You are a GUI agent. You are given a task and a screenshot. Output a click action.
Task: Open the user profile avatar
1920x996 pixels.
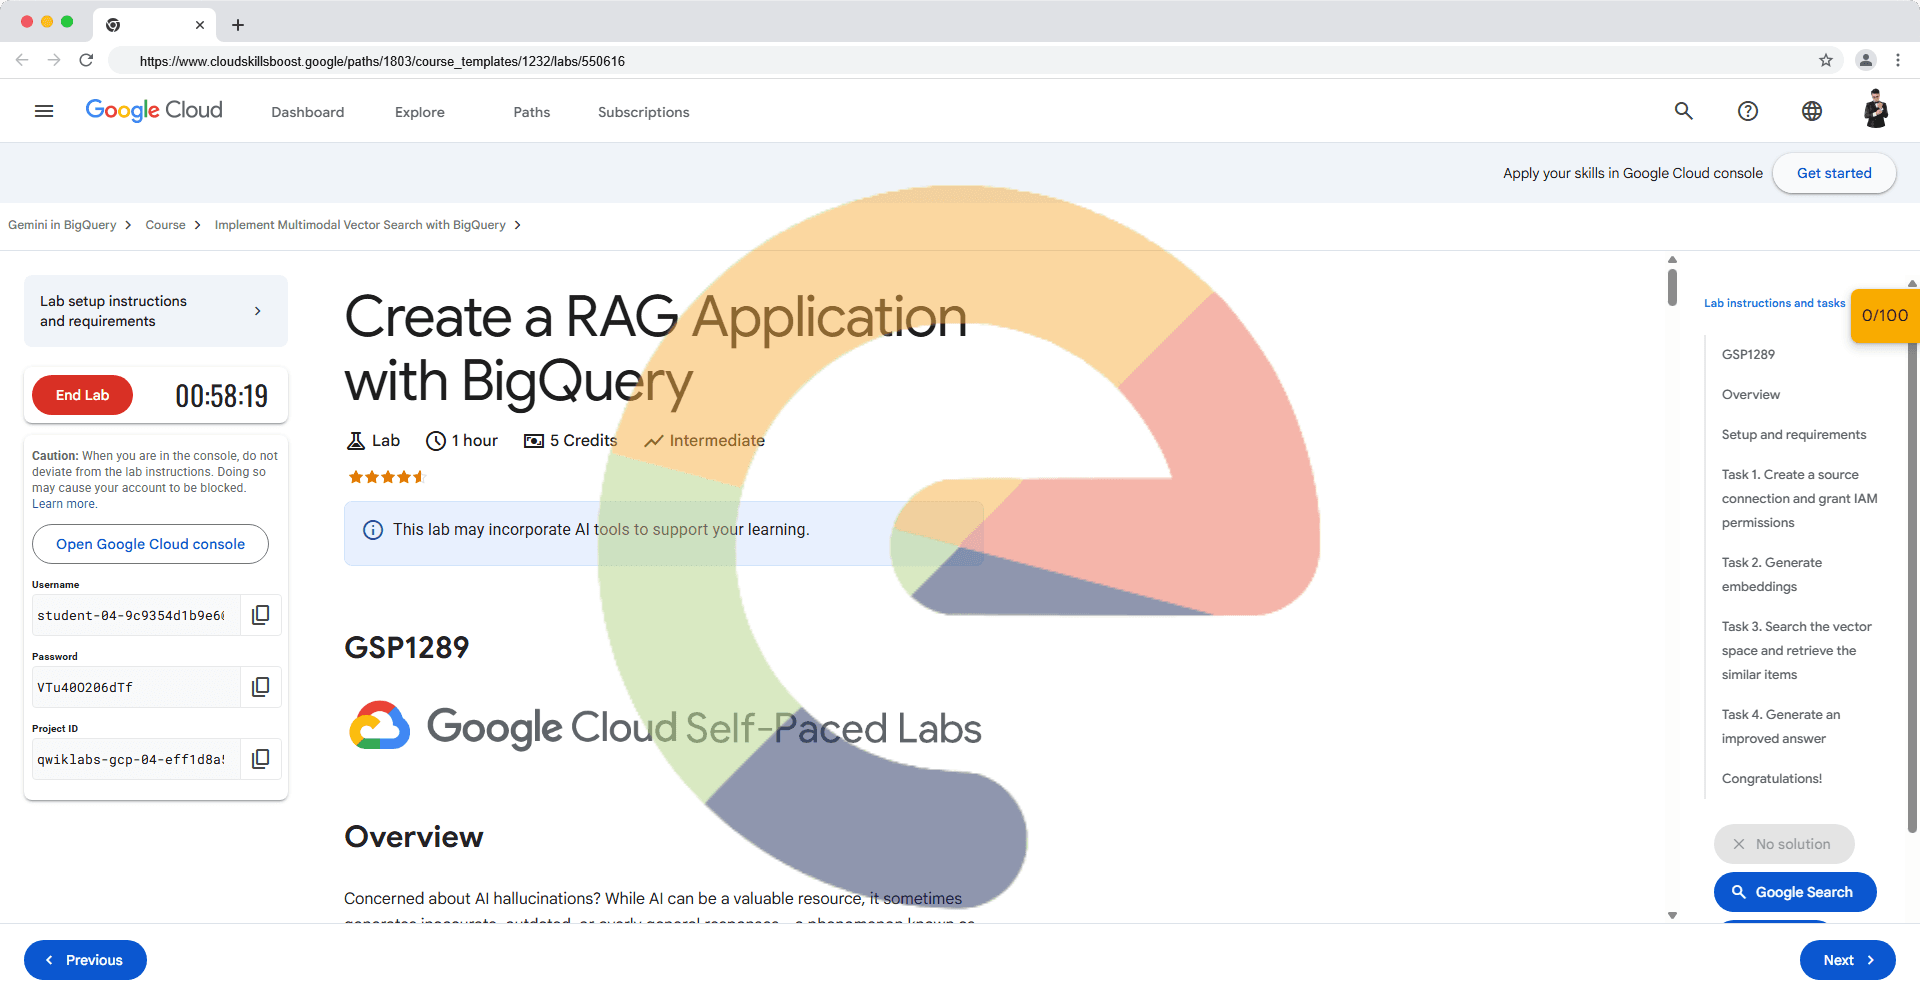pos(1876,110)
